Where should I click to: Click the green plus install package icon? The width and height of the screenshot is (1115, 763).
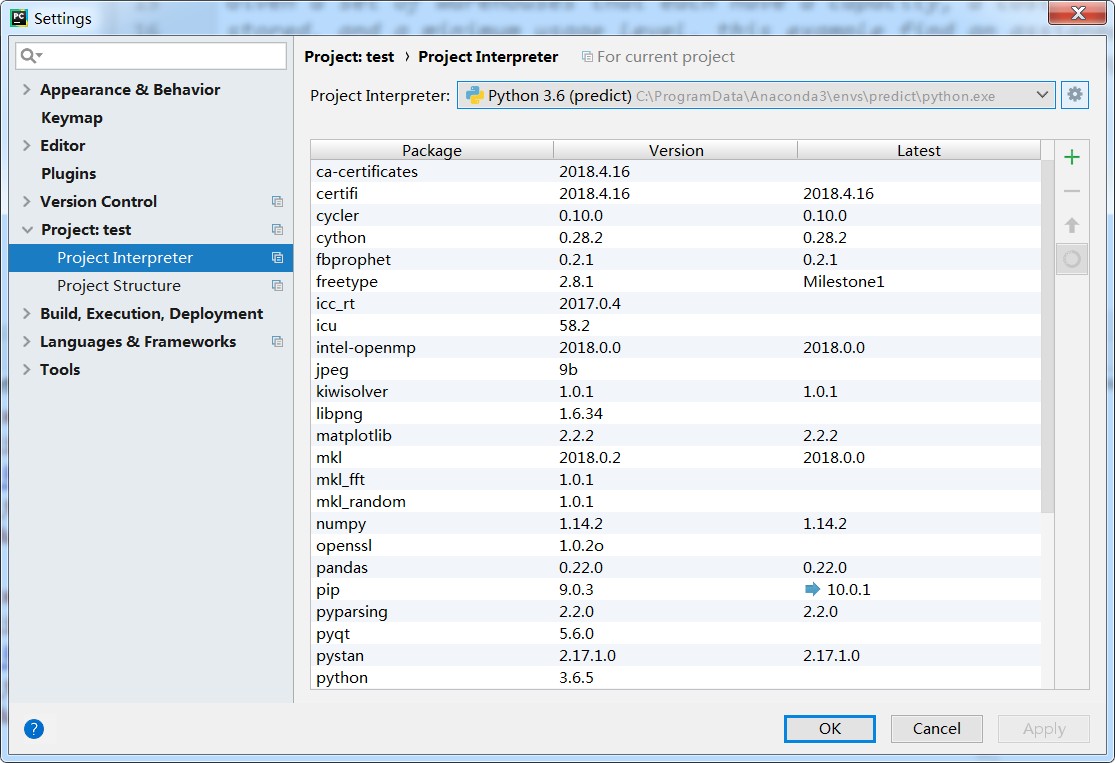click(x=1072, y=157)
